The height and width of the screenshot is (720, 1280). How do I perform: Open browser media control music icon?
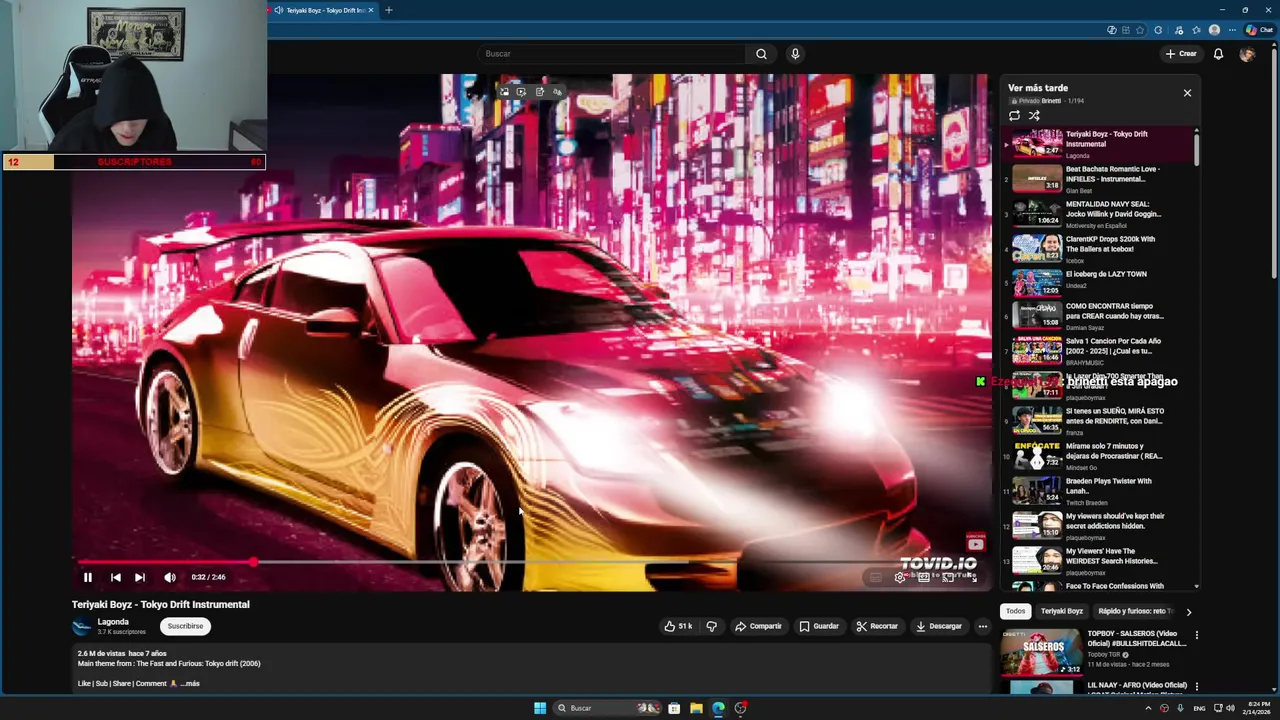1178,30
